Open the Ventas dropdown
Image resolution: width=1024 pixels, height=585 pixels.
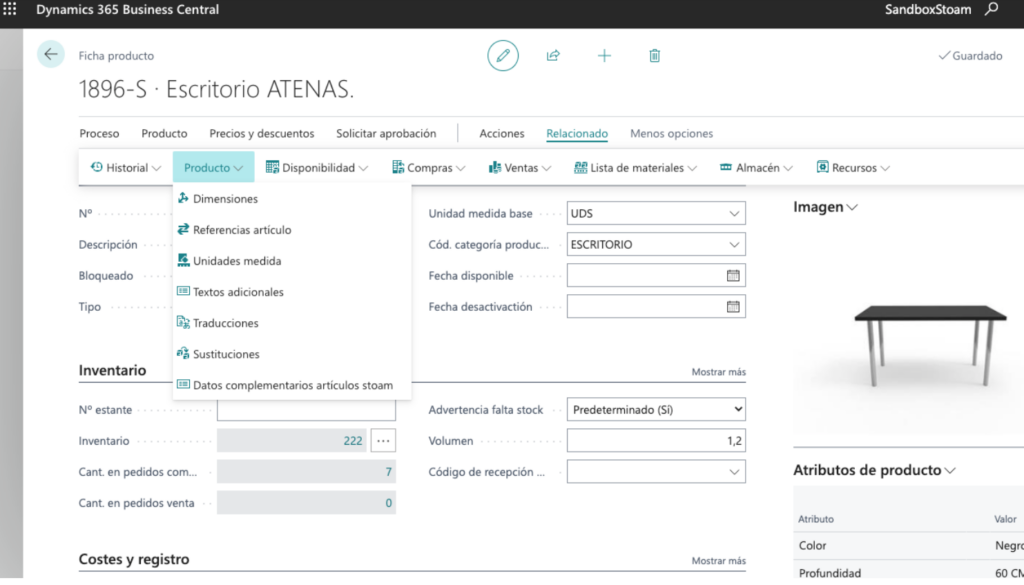click(x=520, y=168)
